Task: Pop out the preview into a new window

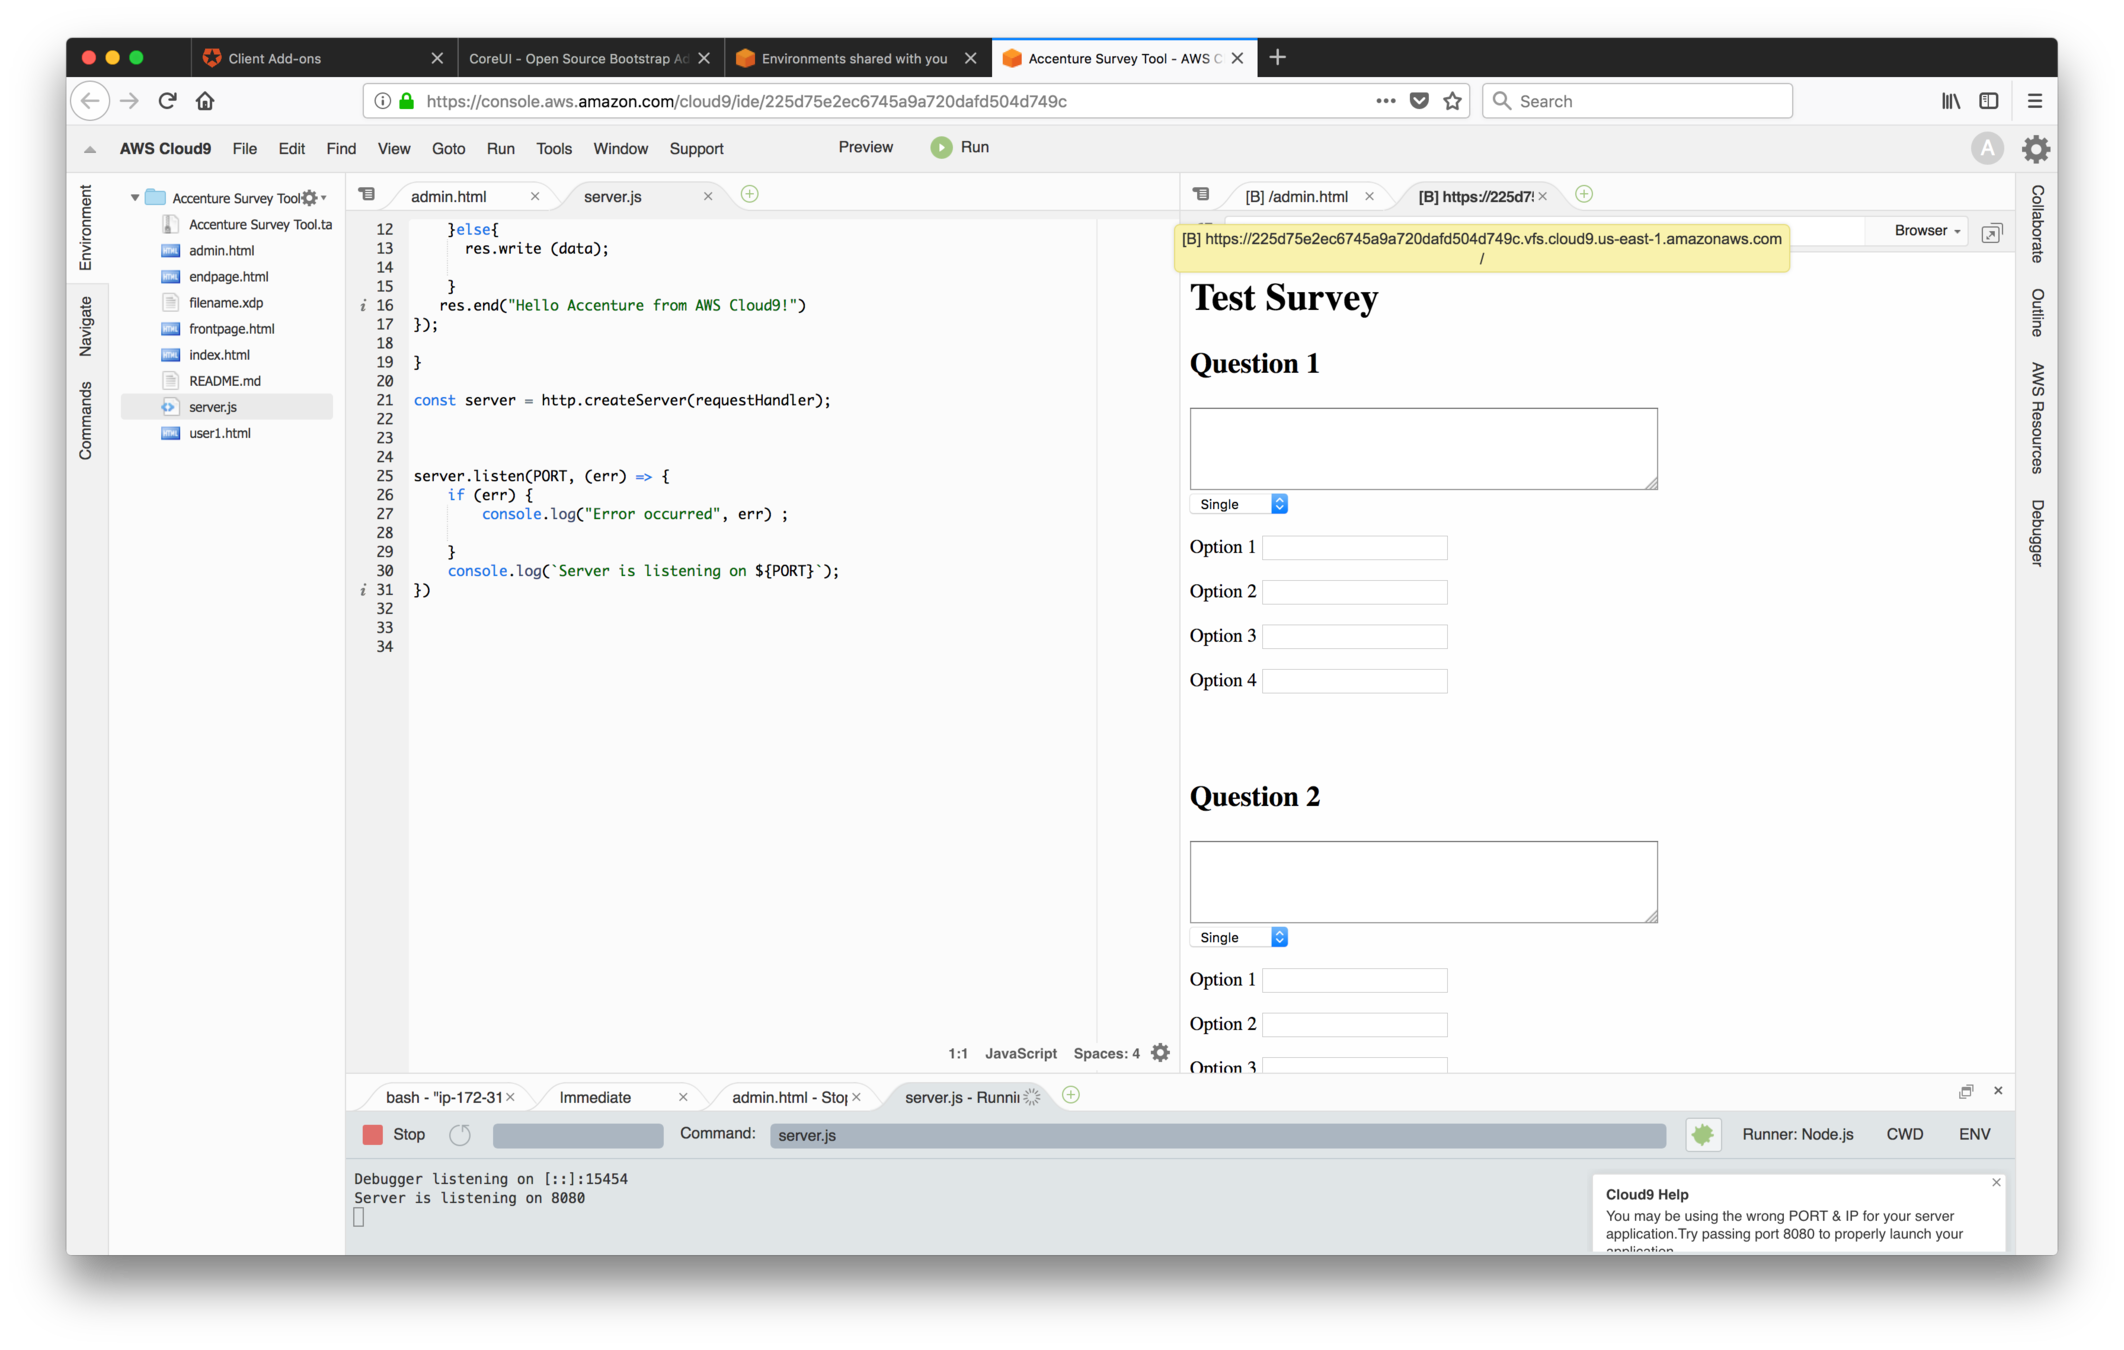Action: (1991, 233)
